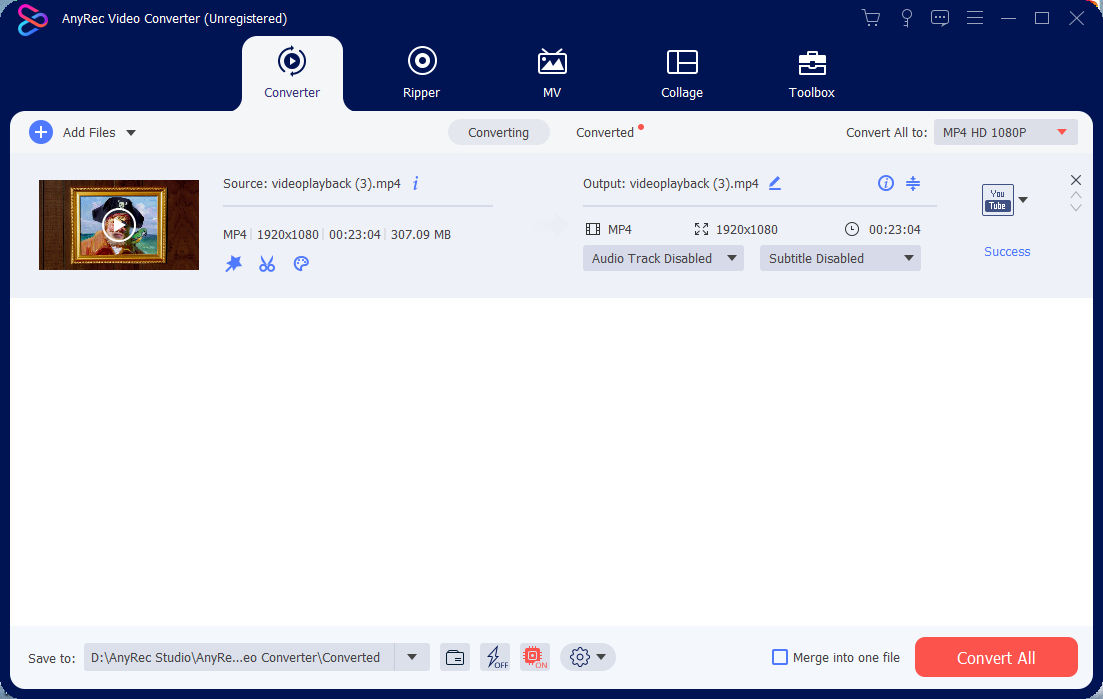Click the pencil icon to rename output
The image size is (1103, 699).
[x=774, y=184]
